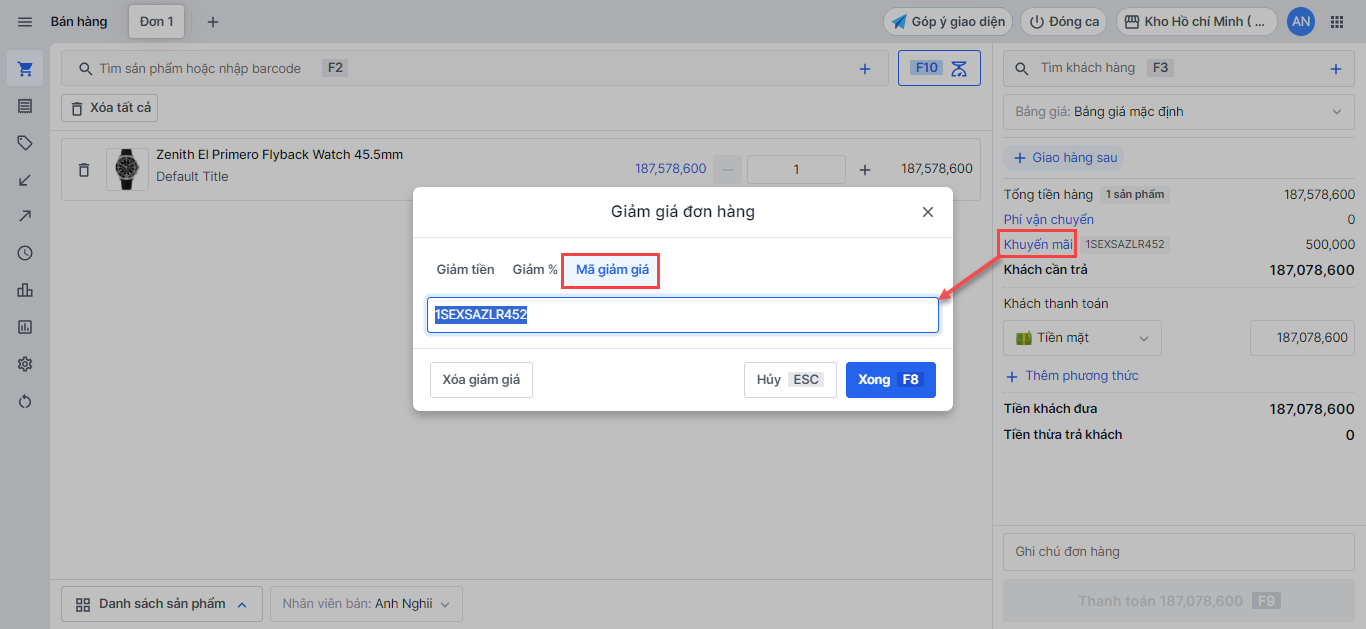Open the hamburger menu at top left
Image resolution: width=1366 pixels, height=629 pixels.
25,22
